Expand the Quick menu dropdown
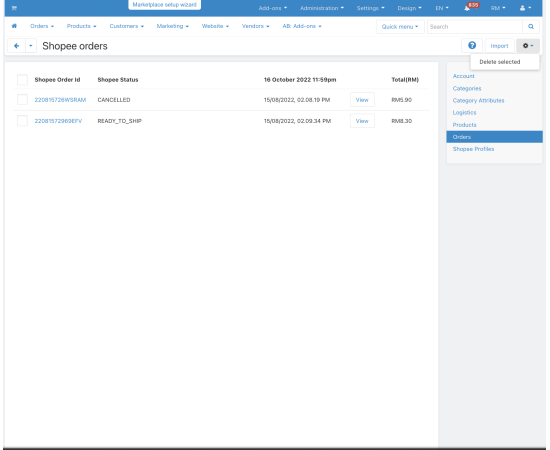Image resolution: width=550 pixels, height=450 pixels. (400, 27)
